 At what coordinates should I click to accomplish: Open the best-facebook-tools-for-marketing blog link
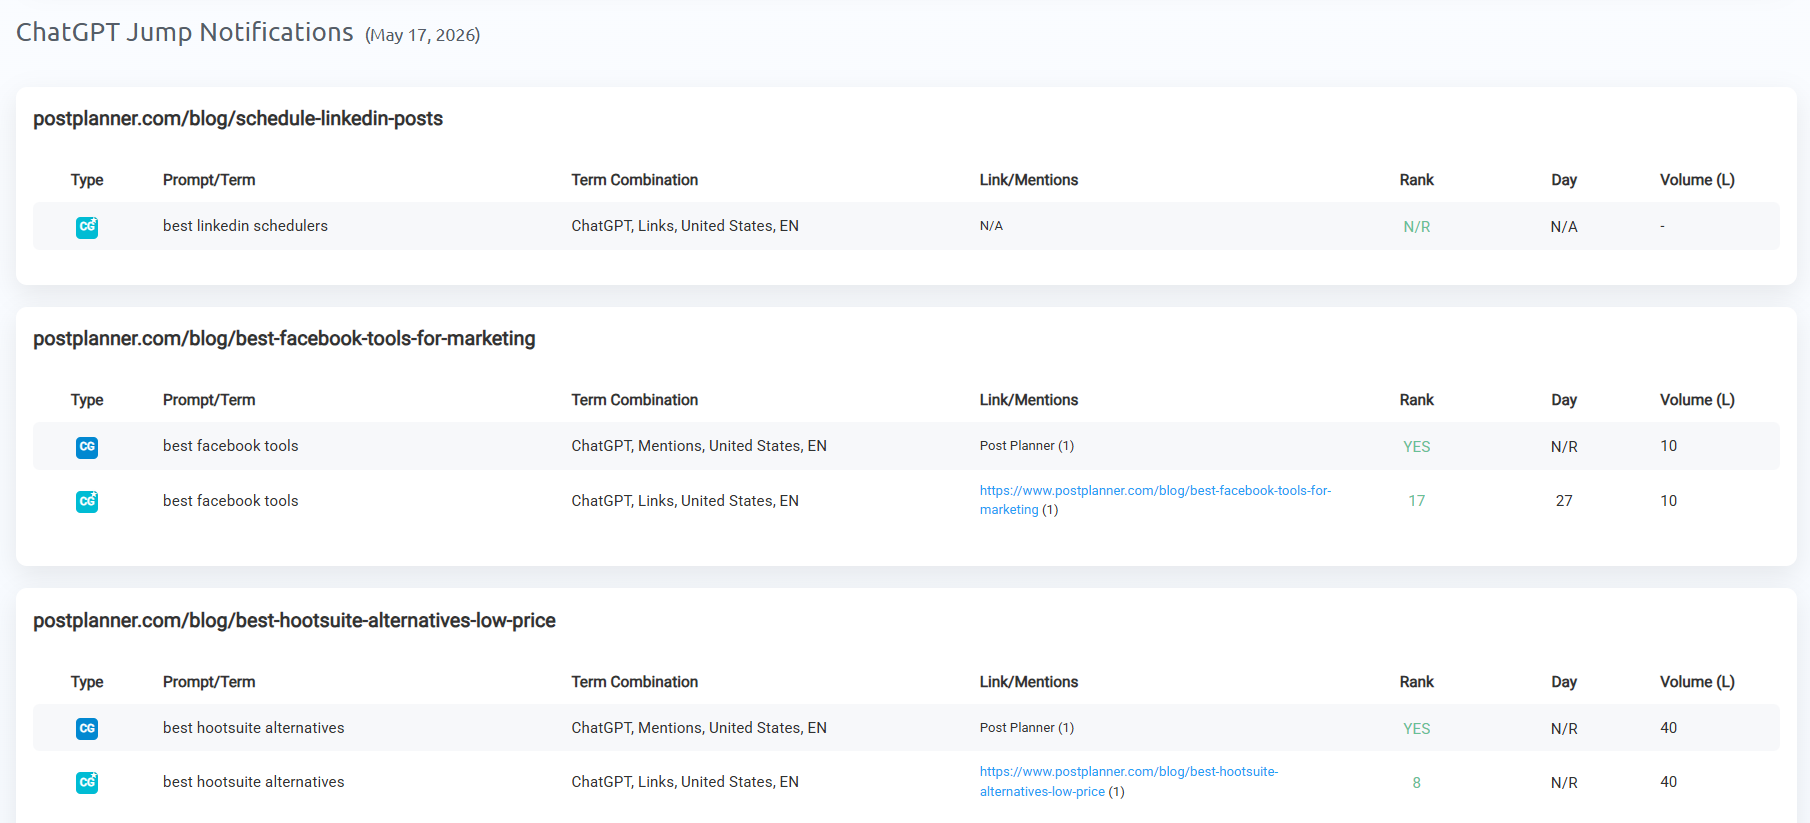[x=1155, y=500]
